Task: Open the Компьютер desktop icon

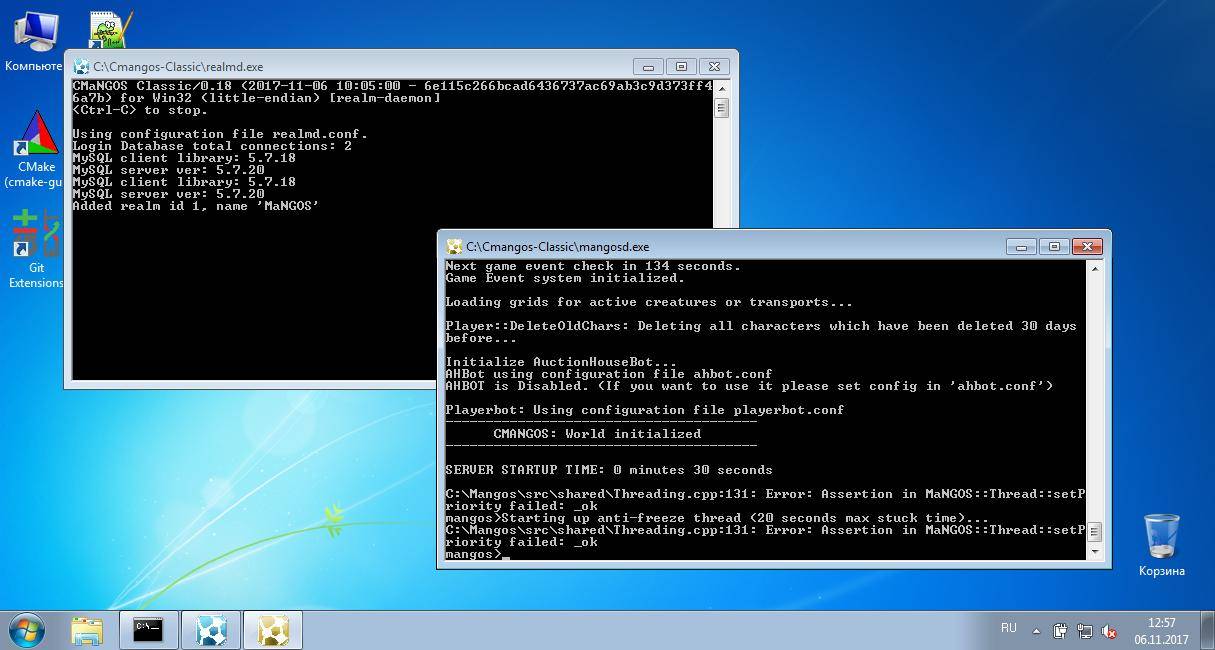Action: point(34,42)
